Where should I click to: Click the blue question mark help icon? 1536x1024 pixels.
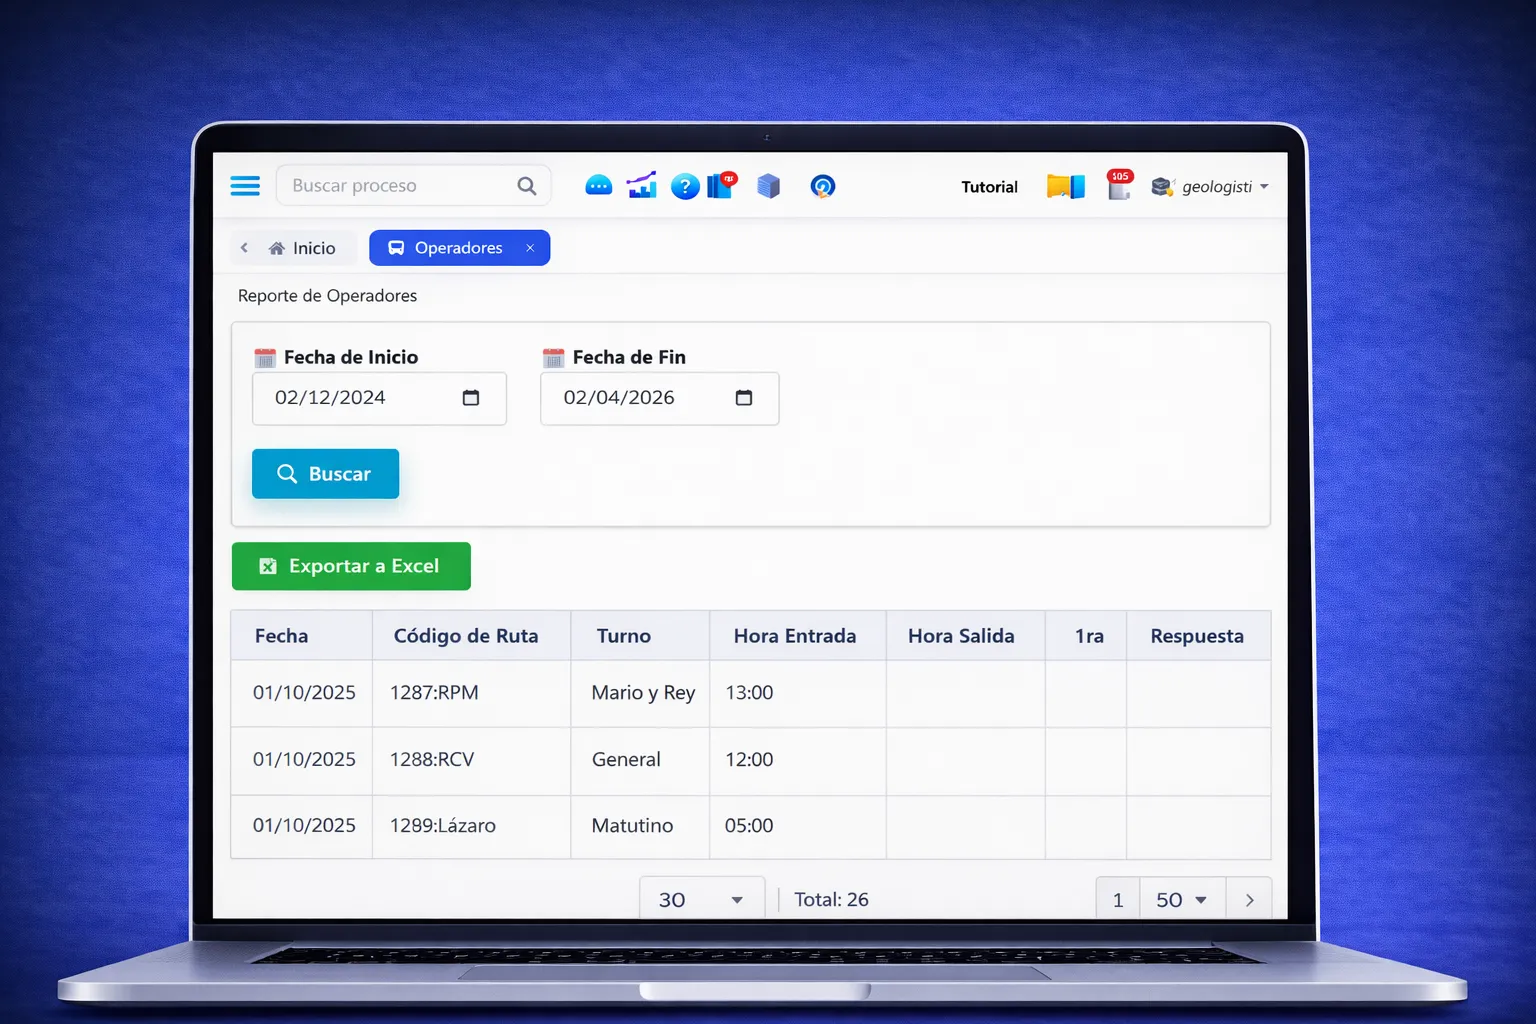point(684,187)
